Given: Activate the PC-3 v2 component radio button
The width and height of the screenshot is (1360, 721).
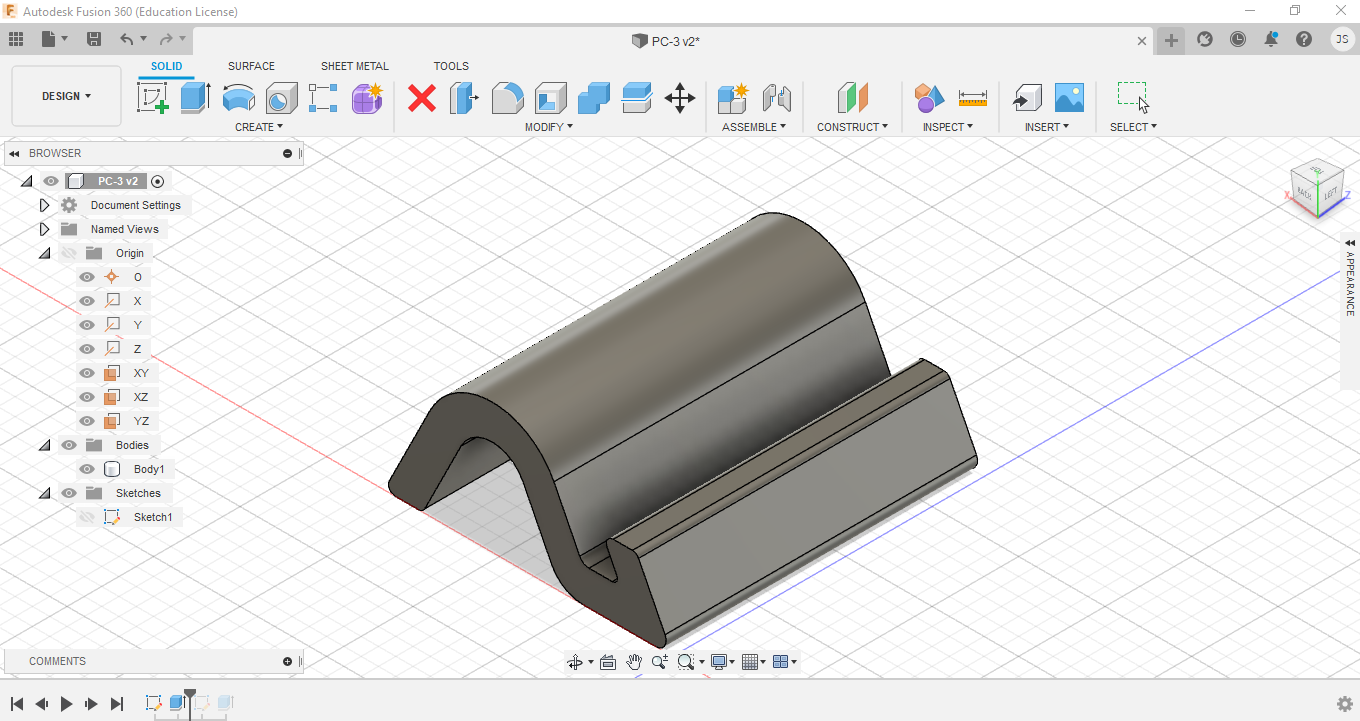Looking at the screenshot, I should (x=157, y=181).
